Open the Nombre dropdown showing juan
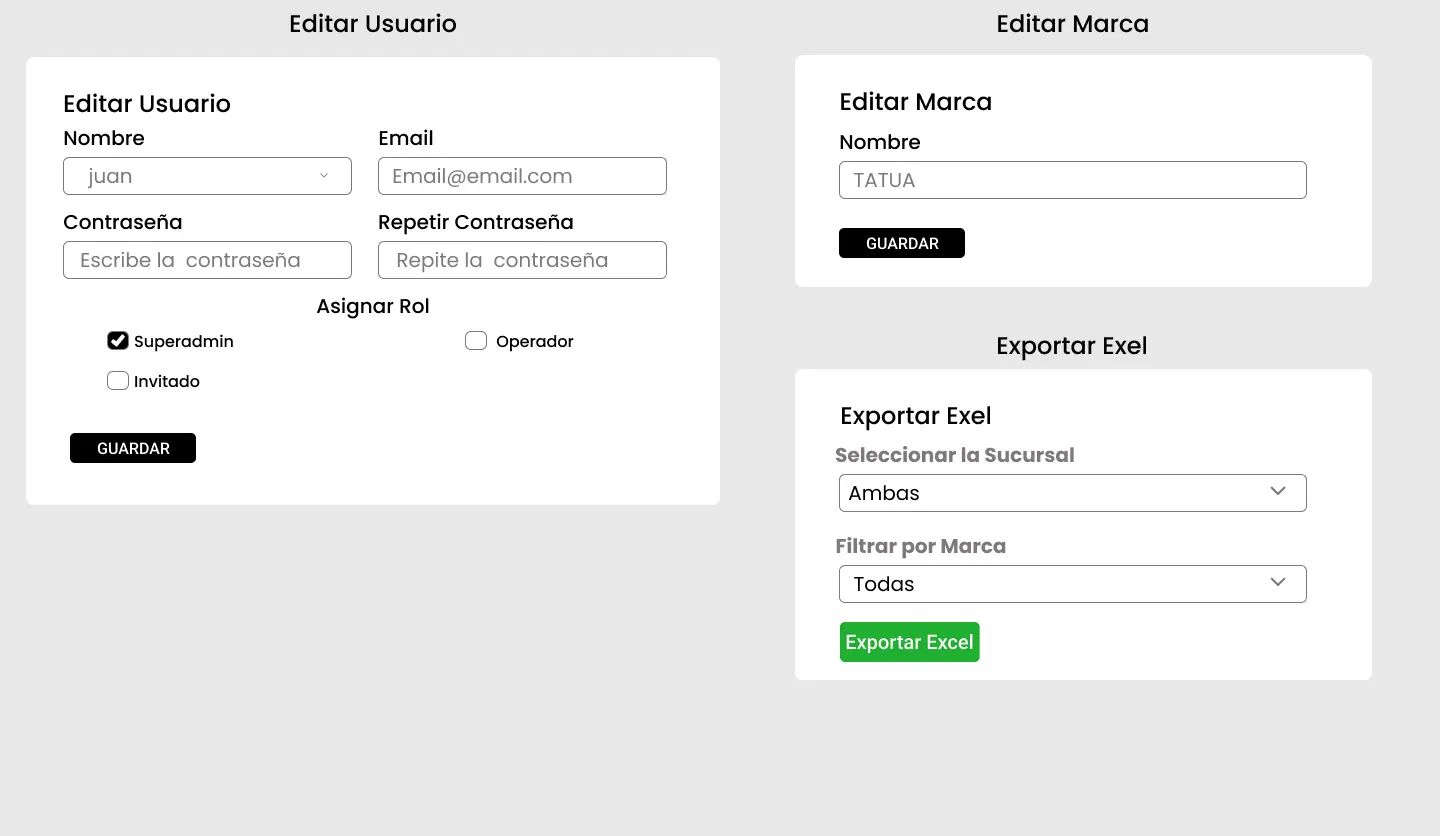This screenshot has height=836, width=1440. click(x=207, y=176)
